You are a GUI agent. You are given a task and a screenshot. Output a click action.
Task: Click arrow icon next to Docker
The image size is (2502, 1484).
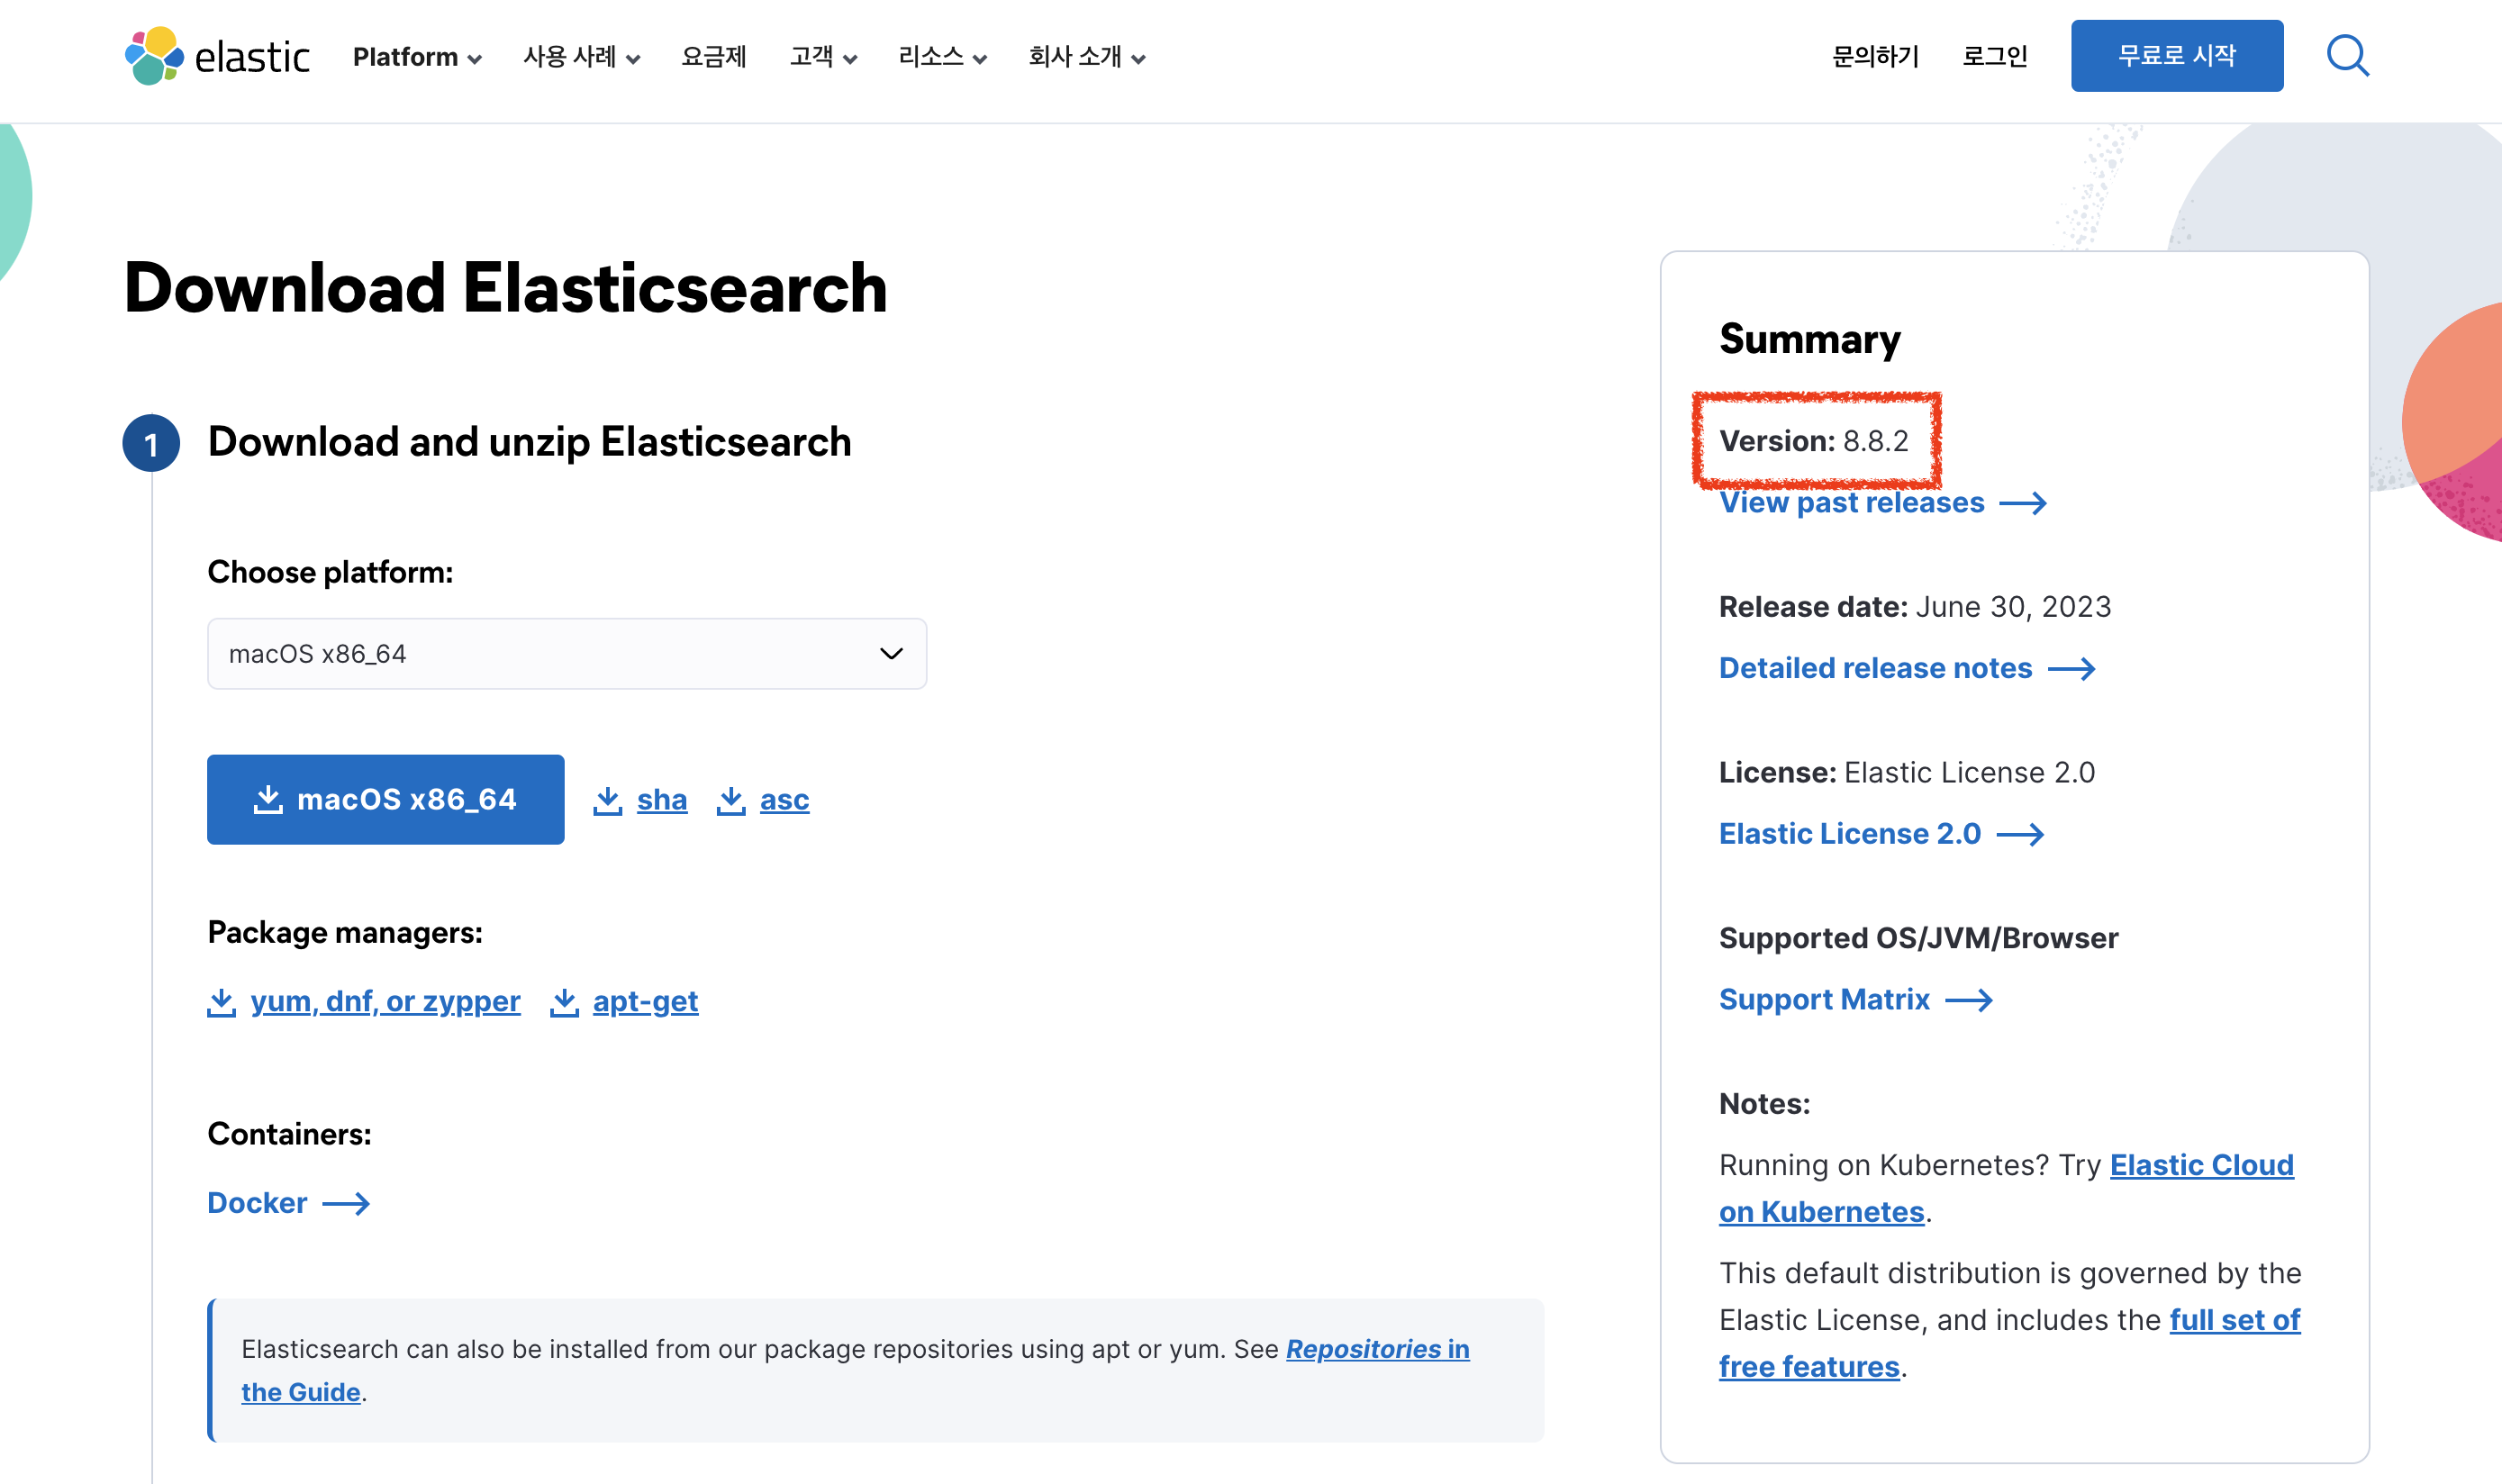coord(346,1204)
